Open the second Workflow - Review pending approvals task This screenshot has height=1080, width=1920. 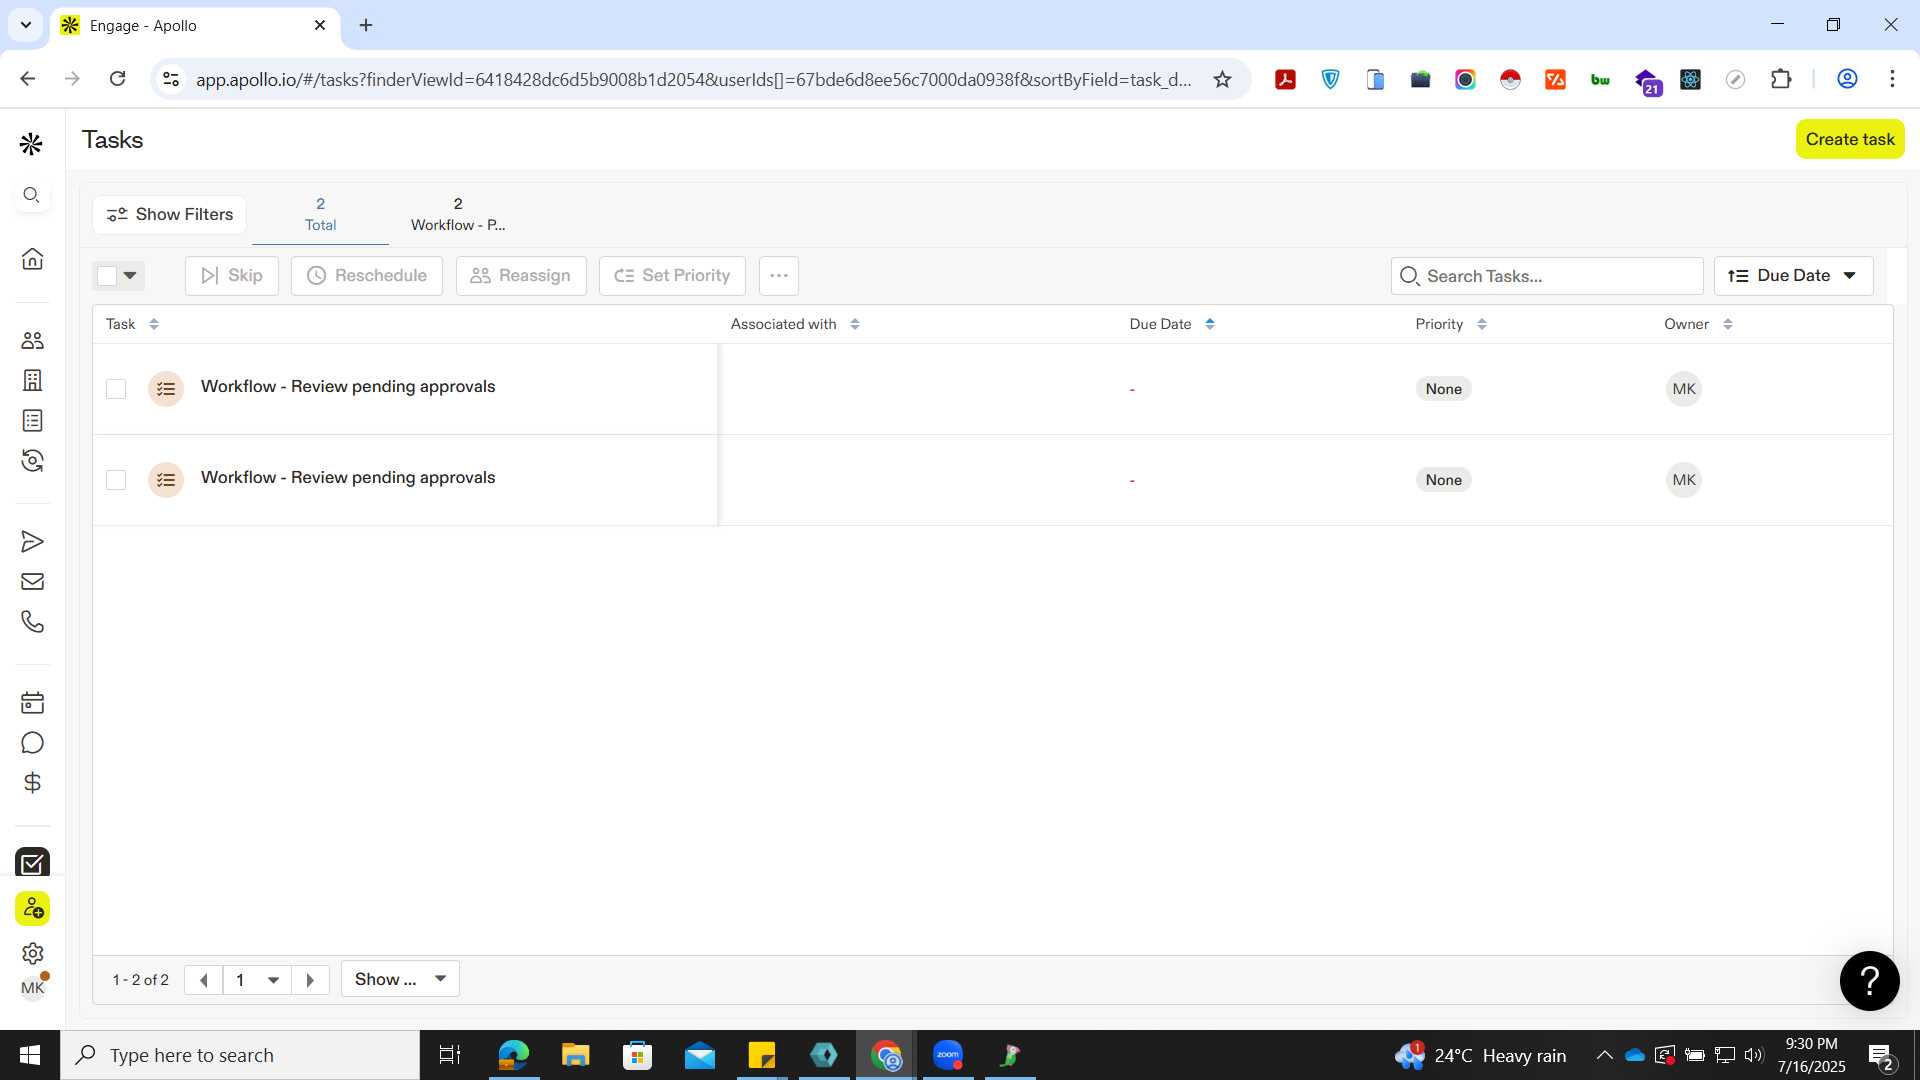pos(348,478)
